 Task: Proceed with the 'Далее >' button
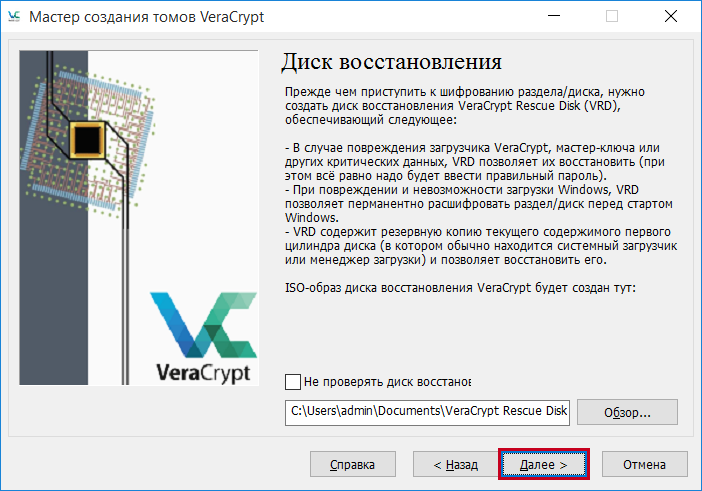click(543, 464)
